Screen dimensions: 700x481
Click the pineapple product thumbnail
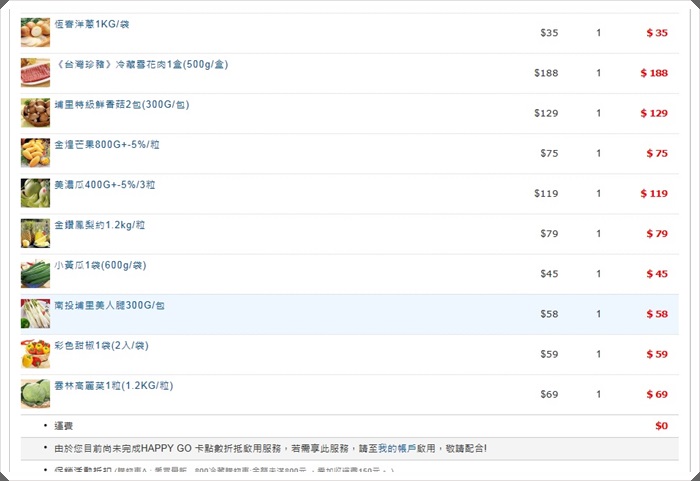(x=35, y=233)
